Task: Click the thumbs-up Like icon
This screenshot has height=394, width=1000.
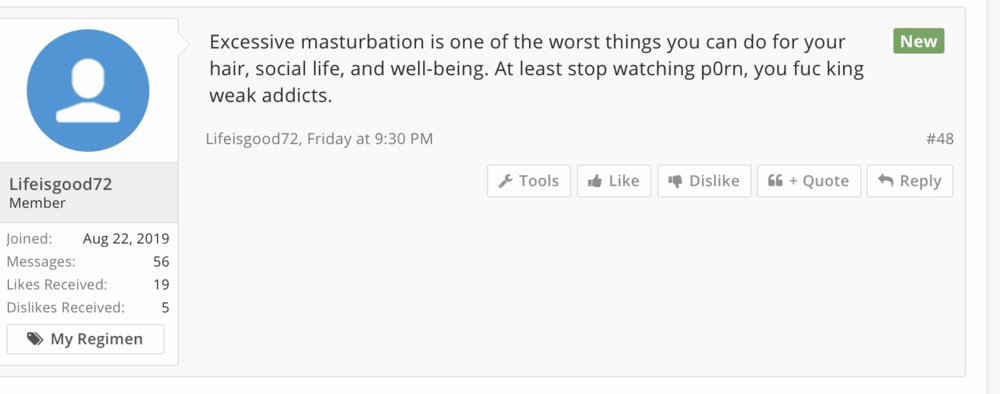Action: coord(595,181)
